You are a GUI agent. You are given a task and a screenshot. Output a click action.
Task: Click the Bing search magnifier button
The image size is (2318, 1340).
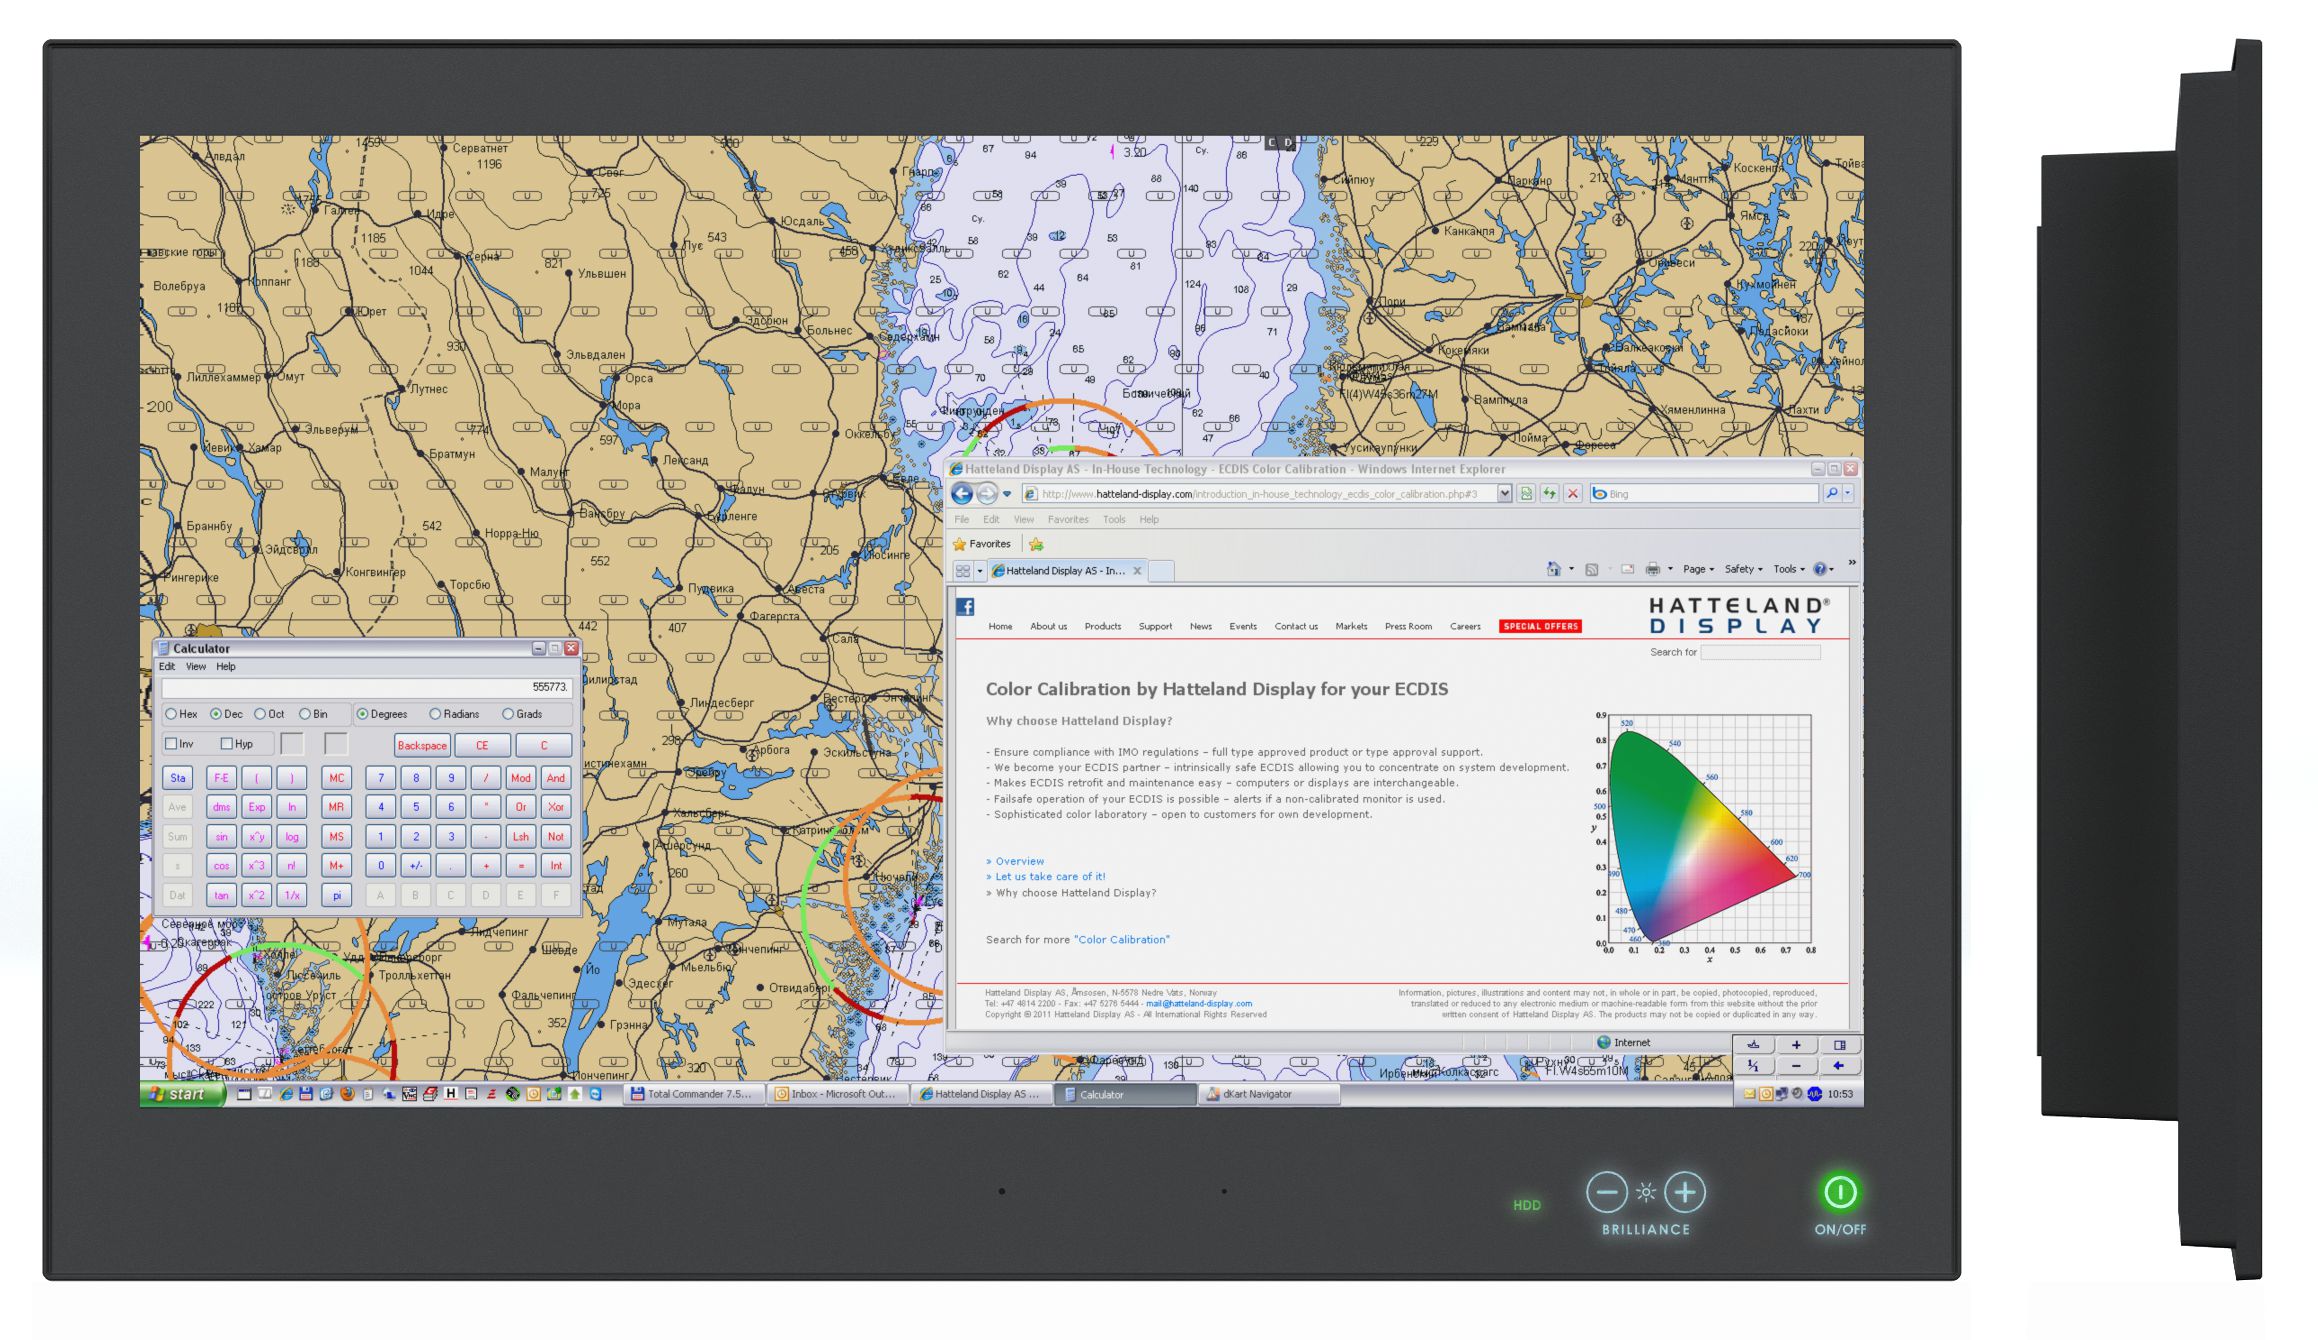[1831, 493]
